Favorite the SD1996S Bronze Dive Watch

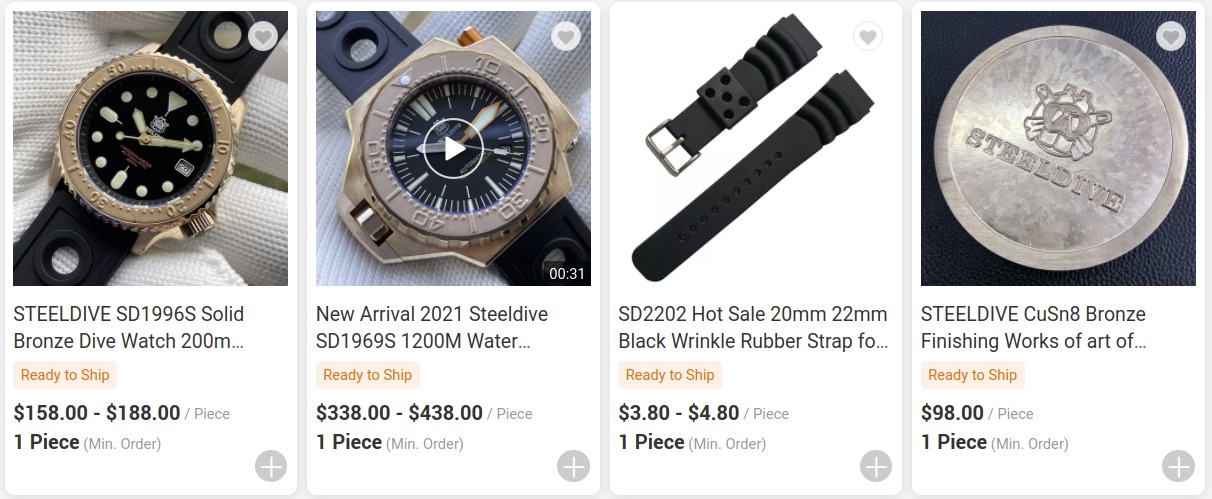[x=263, y=37]
